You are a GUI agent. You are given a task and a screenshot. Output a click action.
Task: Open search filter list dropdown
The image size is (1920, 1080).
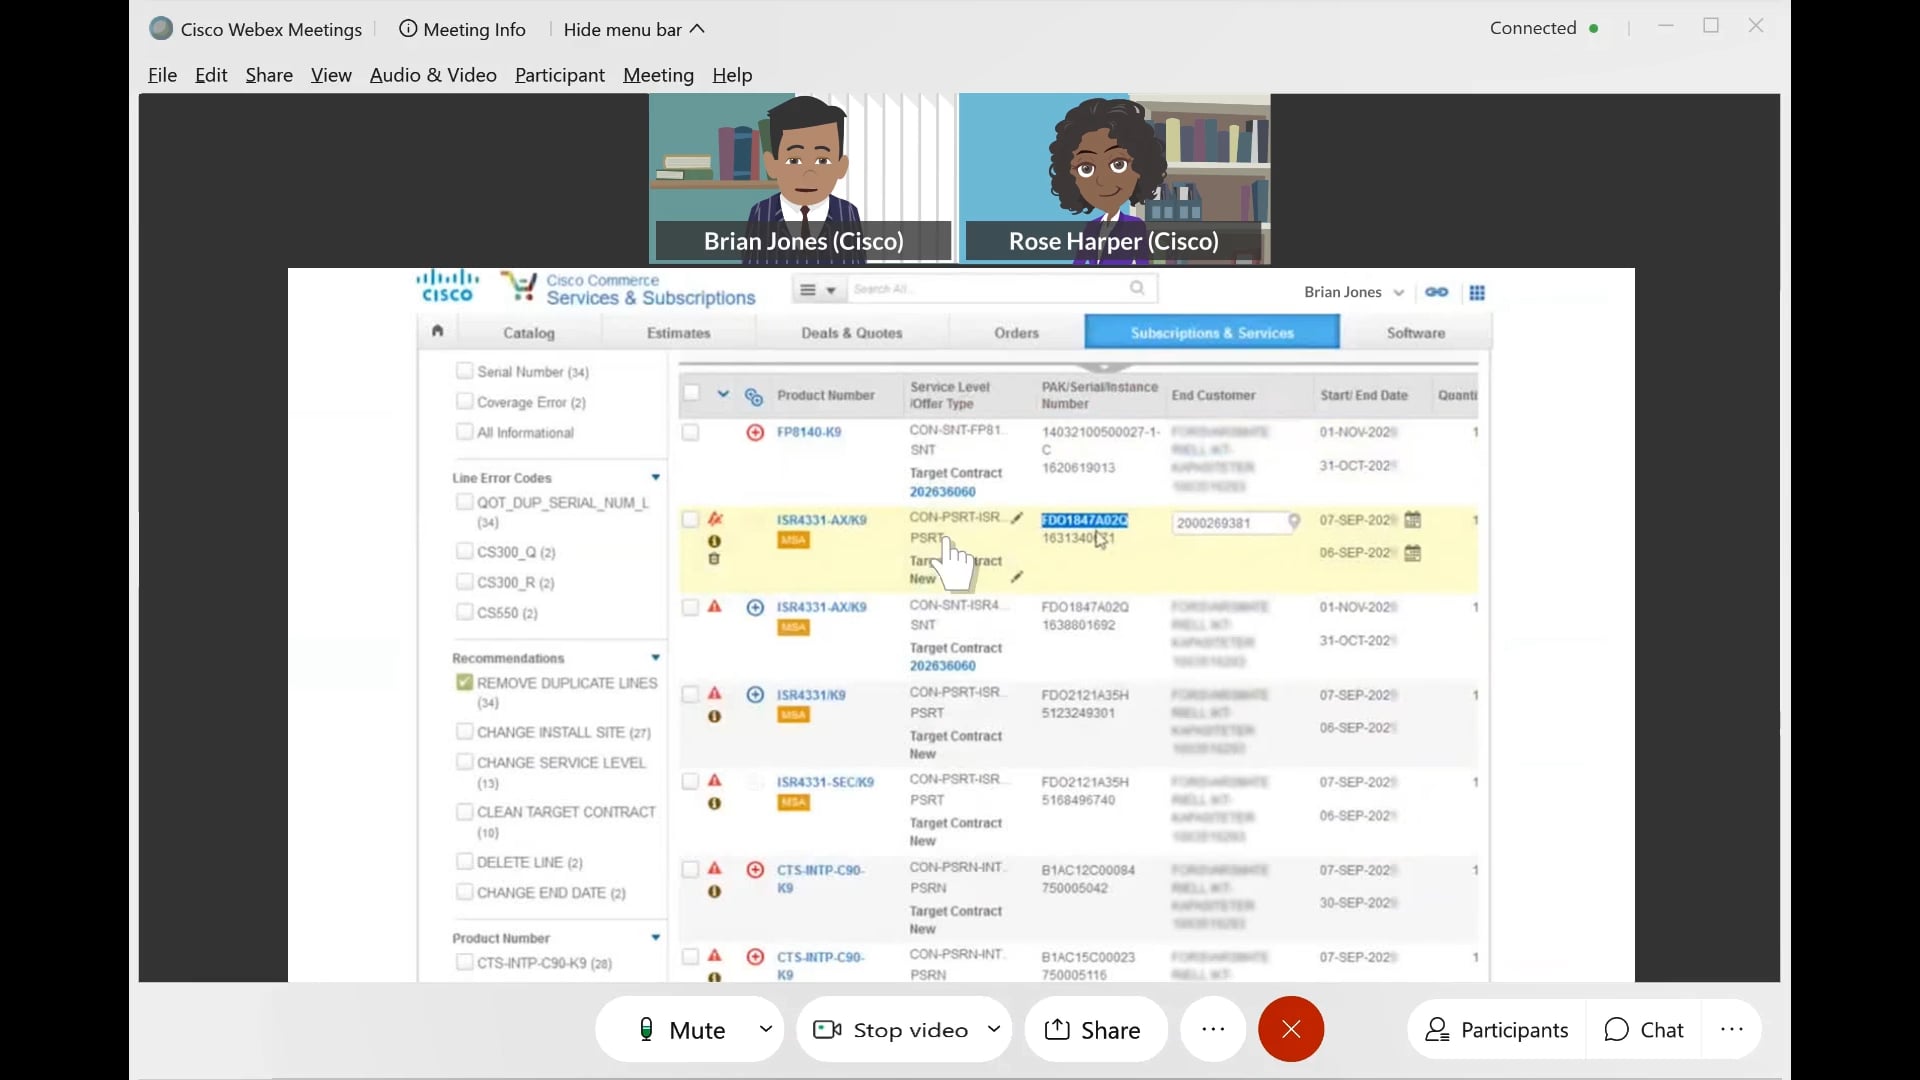[x=817, y=290]
